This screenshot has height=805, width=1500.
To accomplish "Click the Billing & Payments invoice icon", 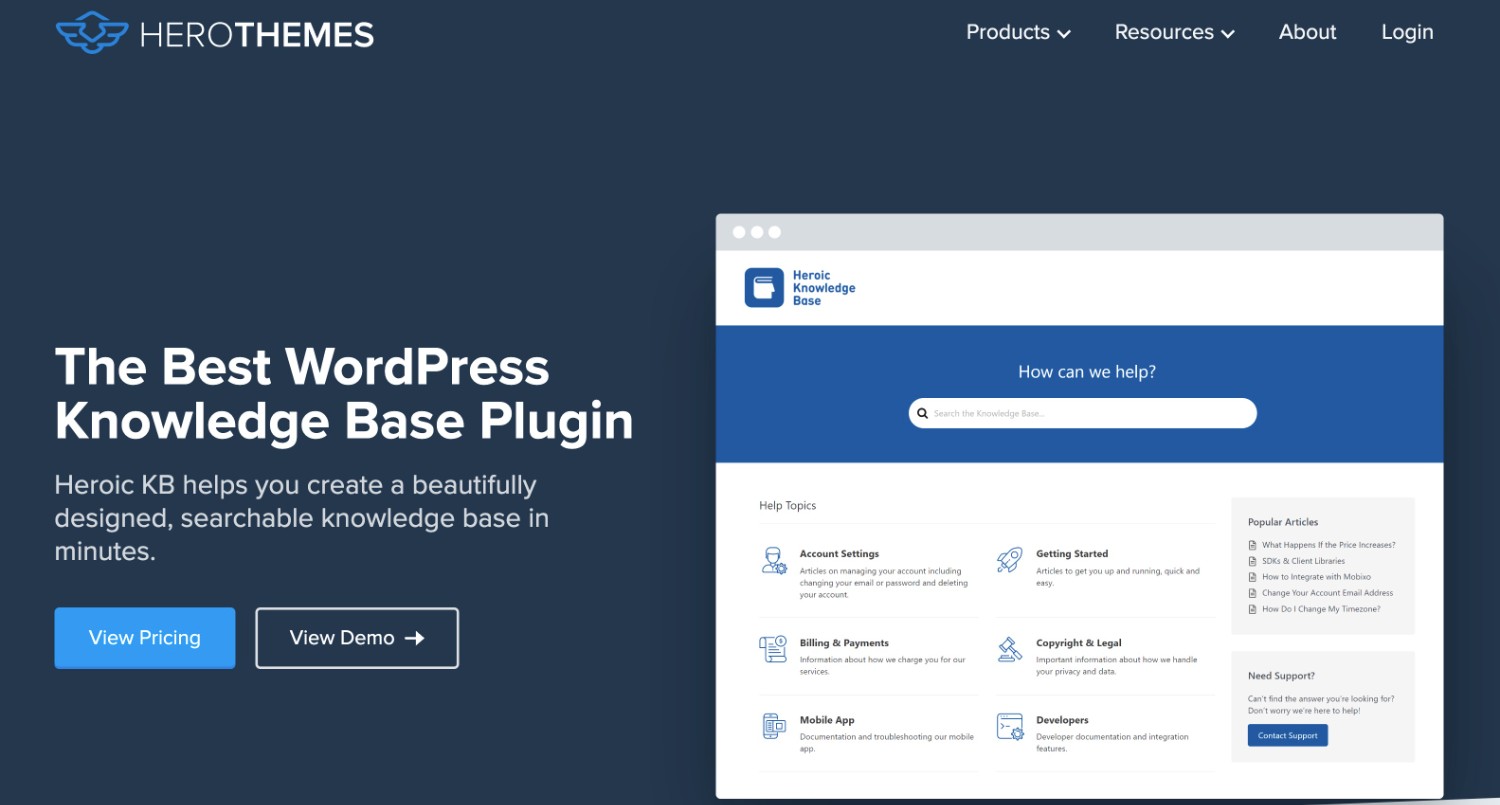I will tap(774, 650).
